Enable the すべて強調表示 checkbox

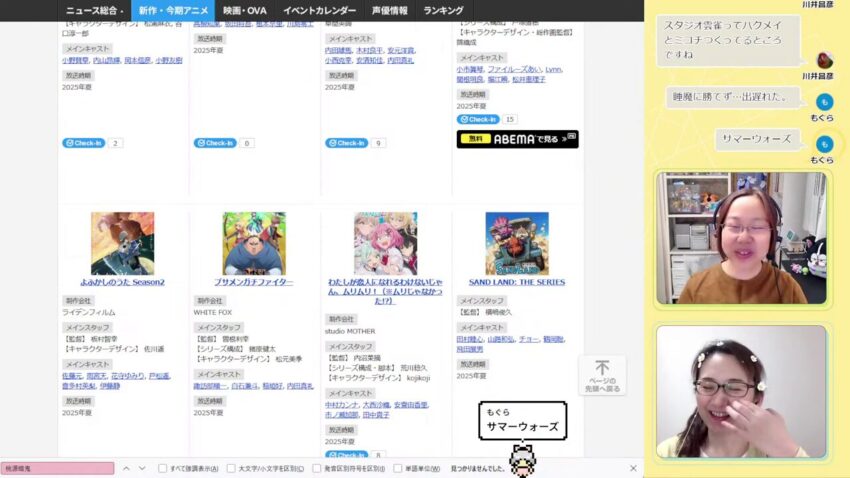tap(163, 468)
